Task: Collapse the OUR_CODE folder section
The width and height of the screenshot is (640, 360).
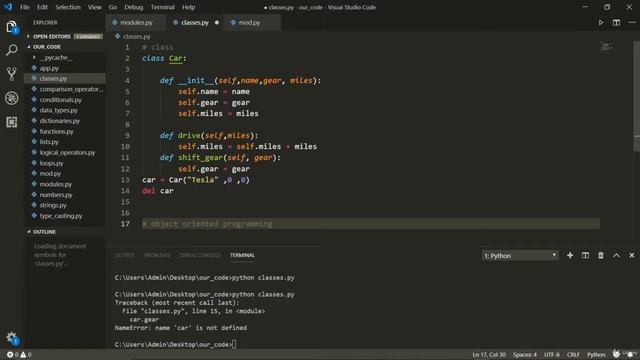Action: point(65,47)
